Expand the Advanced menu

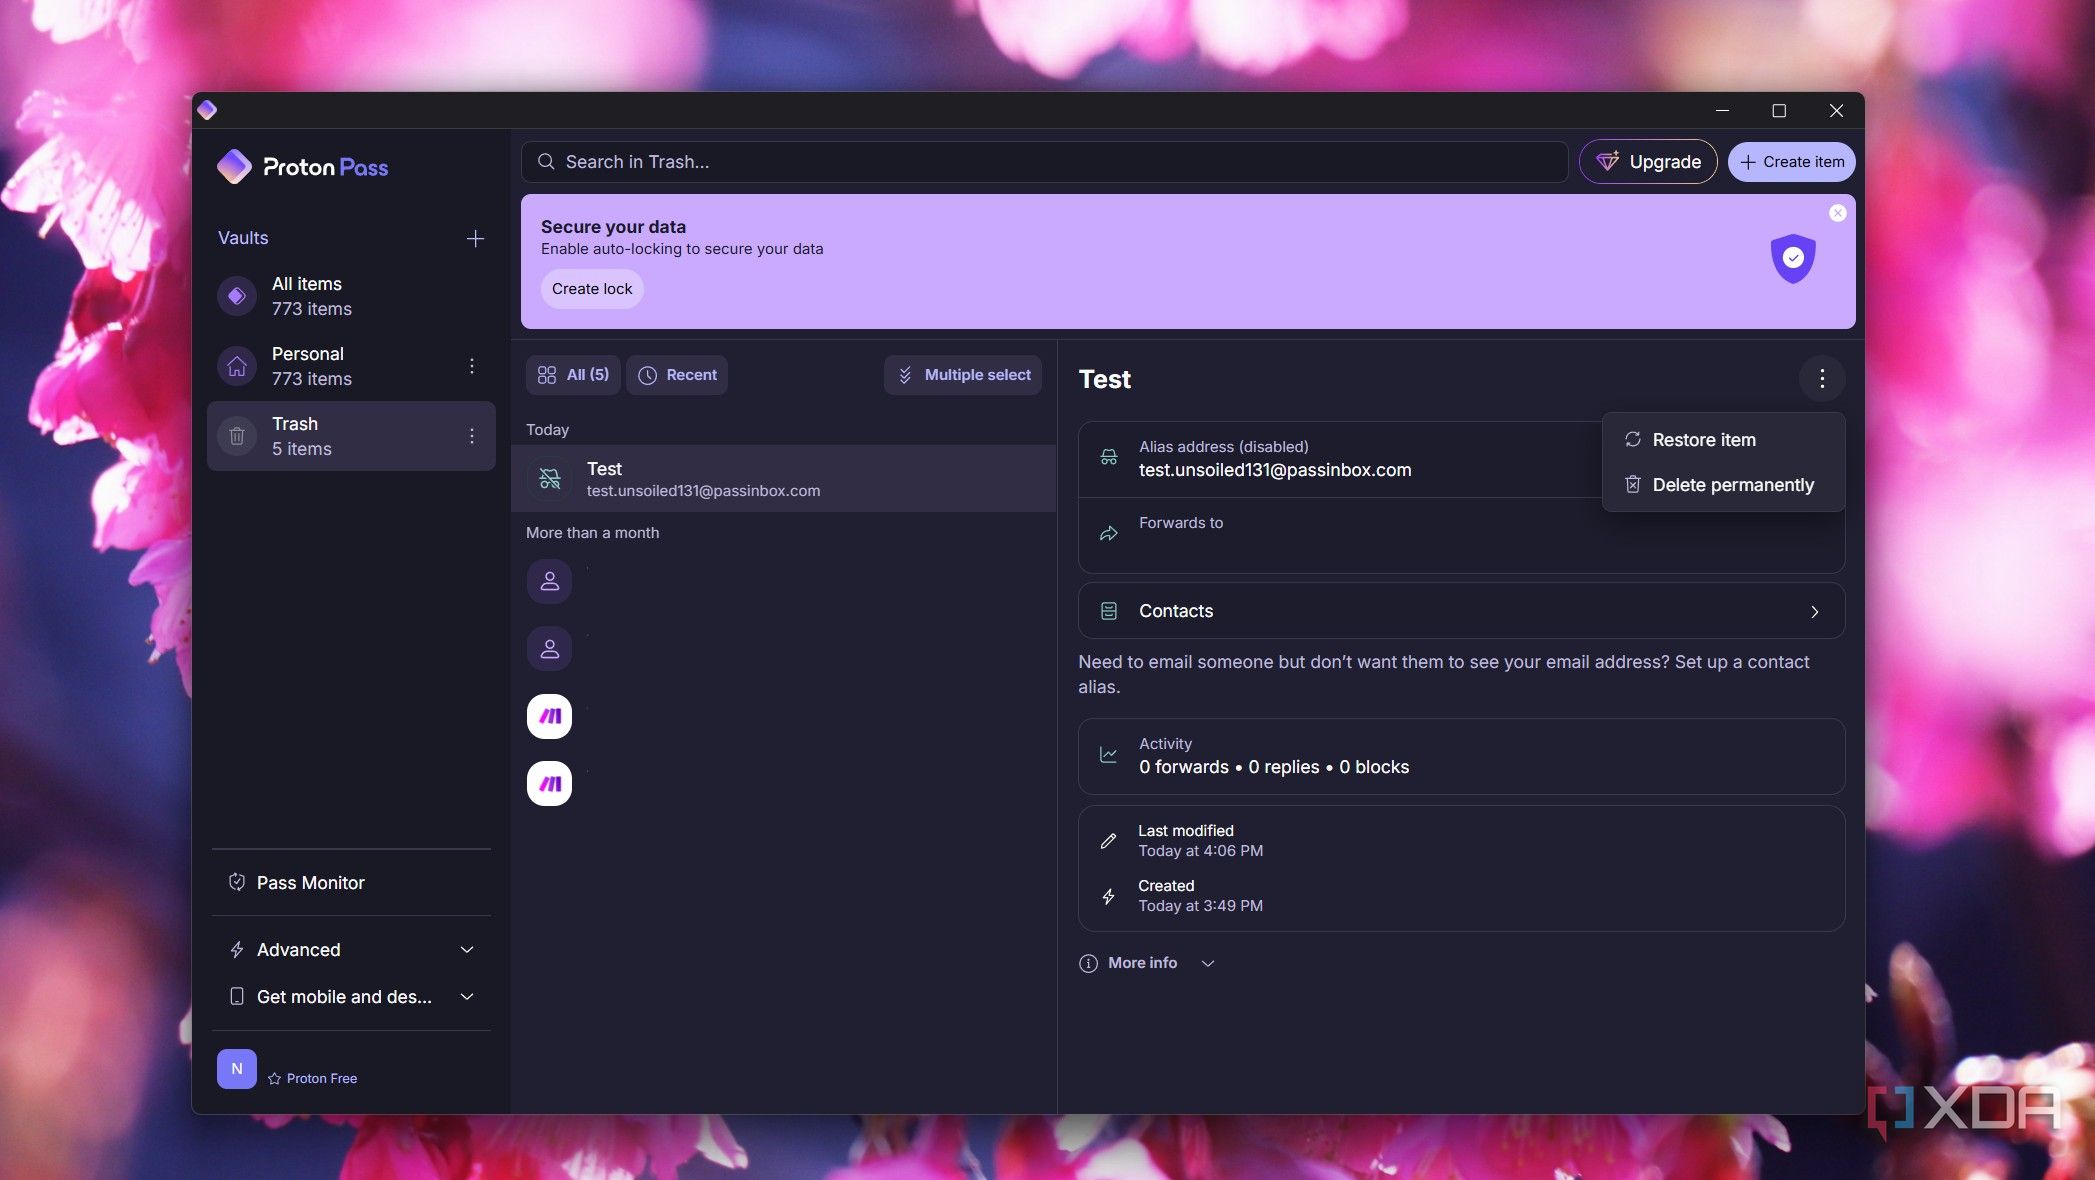tap(351, 950)
